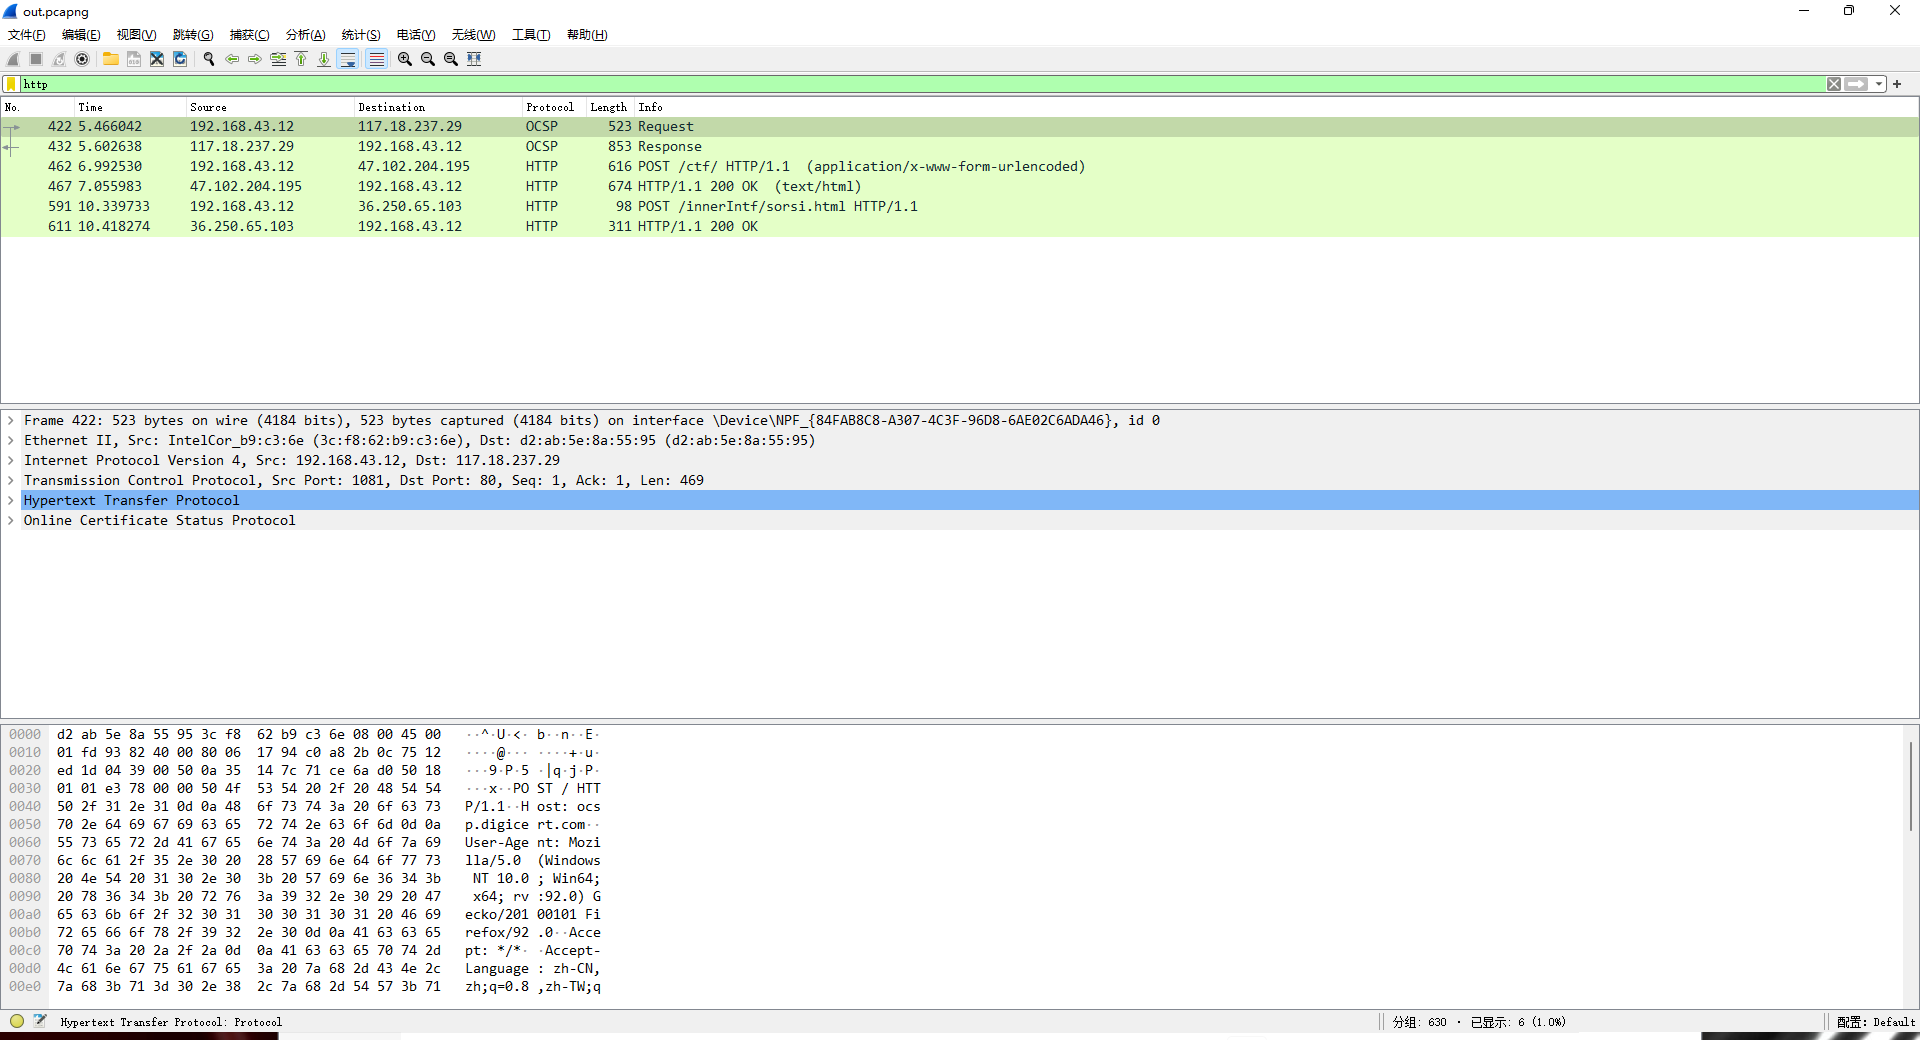Save the capture file icon
The width and height of the screenshot is (1920, 1040).
pos(134,59)
